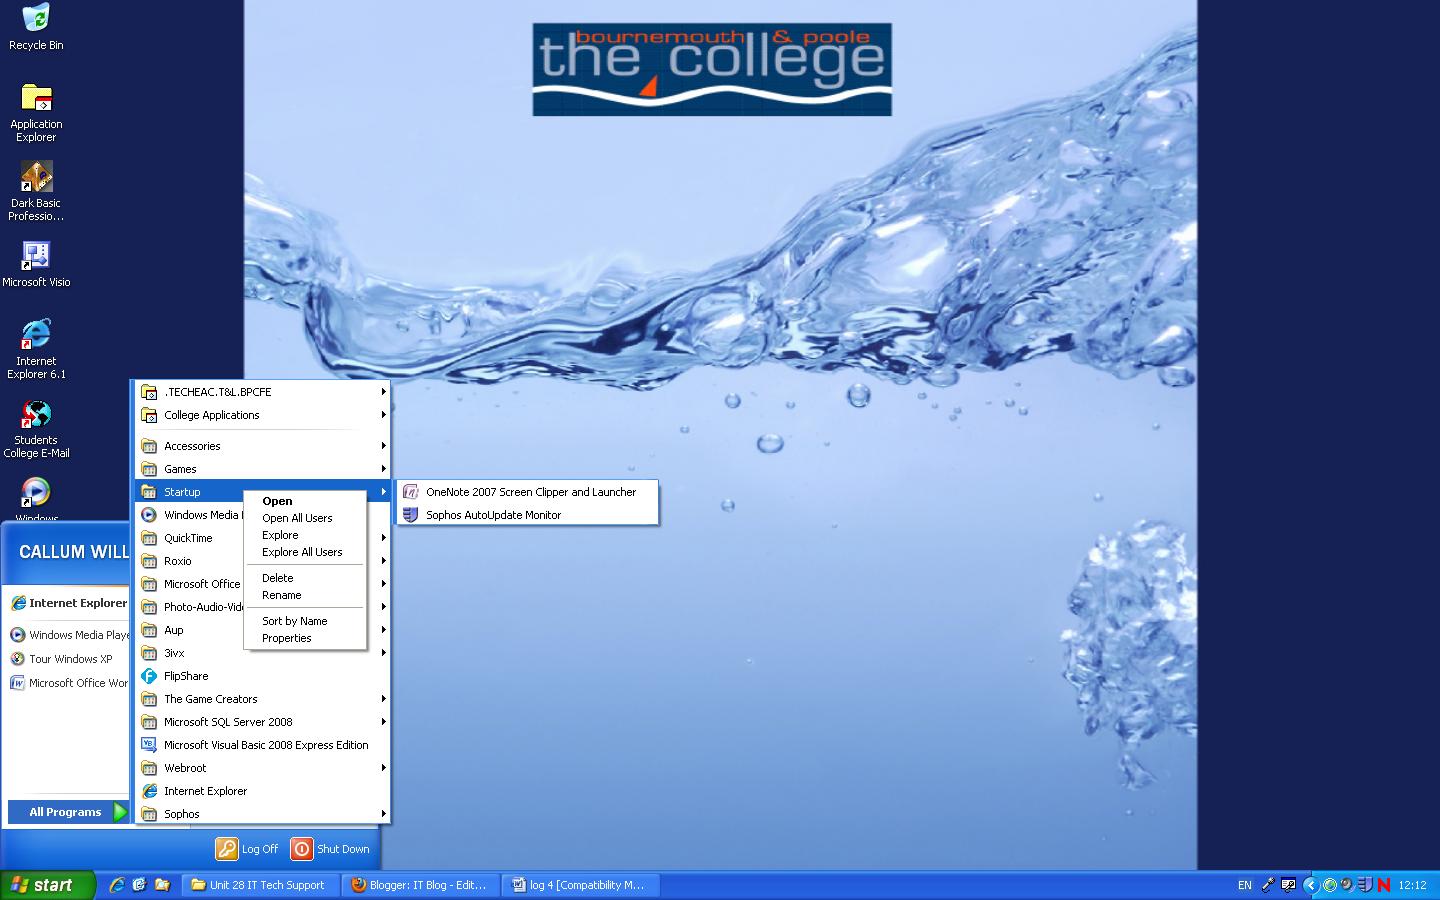Screen dimensions: 1440x900
Task: Click the green globe tray icon
Action: coord(1330,885)
